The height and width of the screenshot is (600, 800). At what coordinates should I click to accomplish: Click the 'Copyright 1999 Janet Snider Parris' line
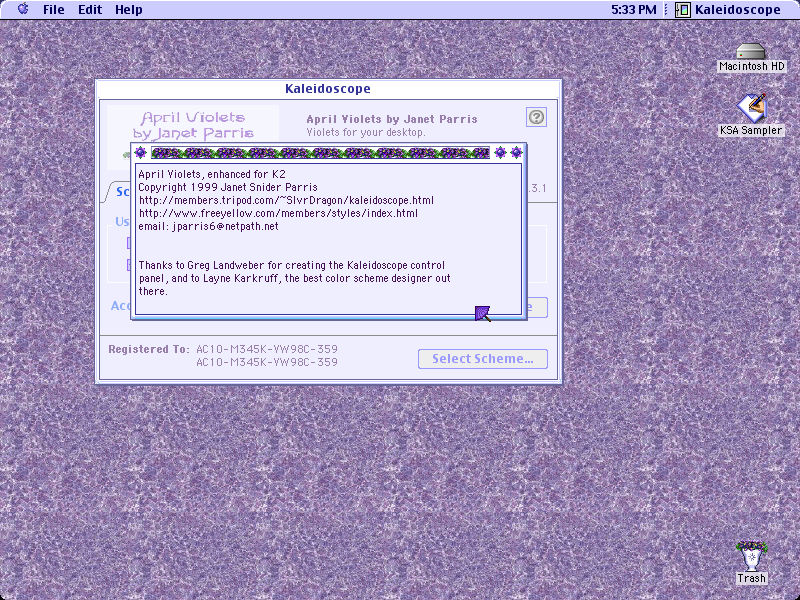point(228,187)
